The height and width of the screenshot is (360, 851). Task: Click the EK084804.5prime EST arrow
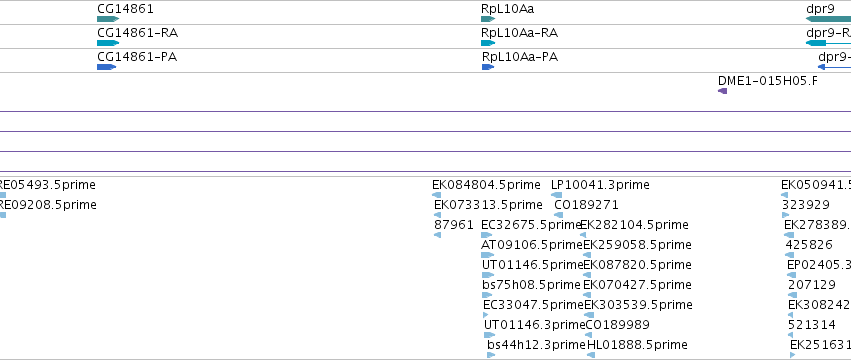coord(436,195)
